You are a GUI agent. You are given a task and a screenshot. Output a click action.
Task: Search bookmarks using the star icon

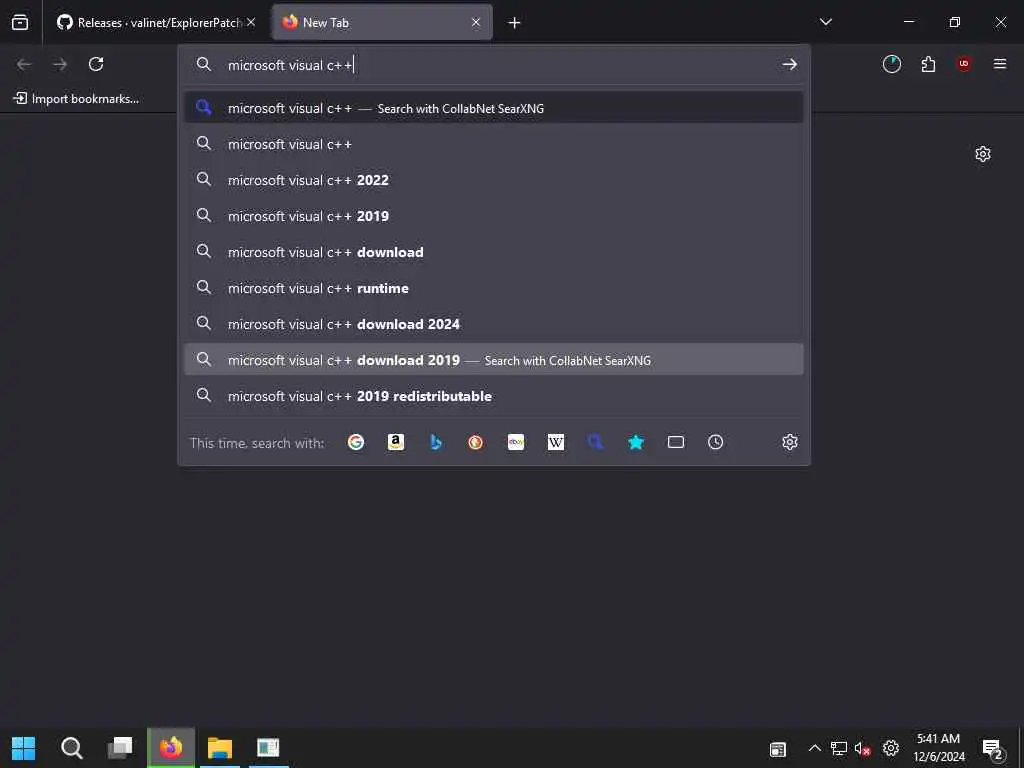635,442
